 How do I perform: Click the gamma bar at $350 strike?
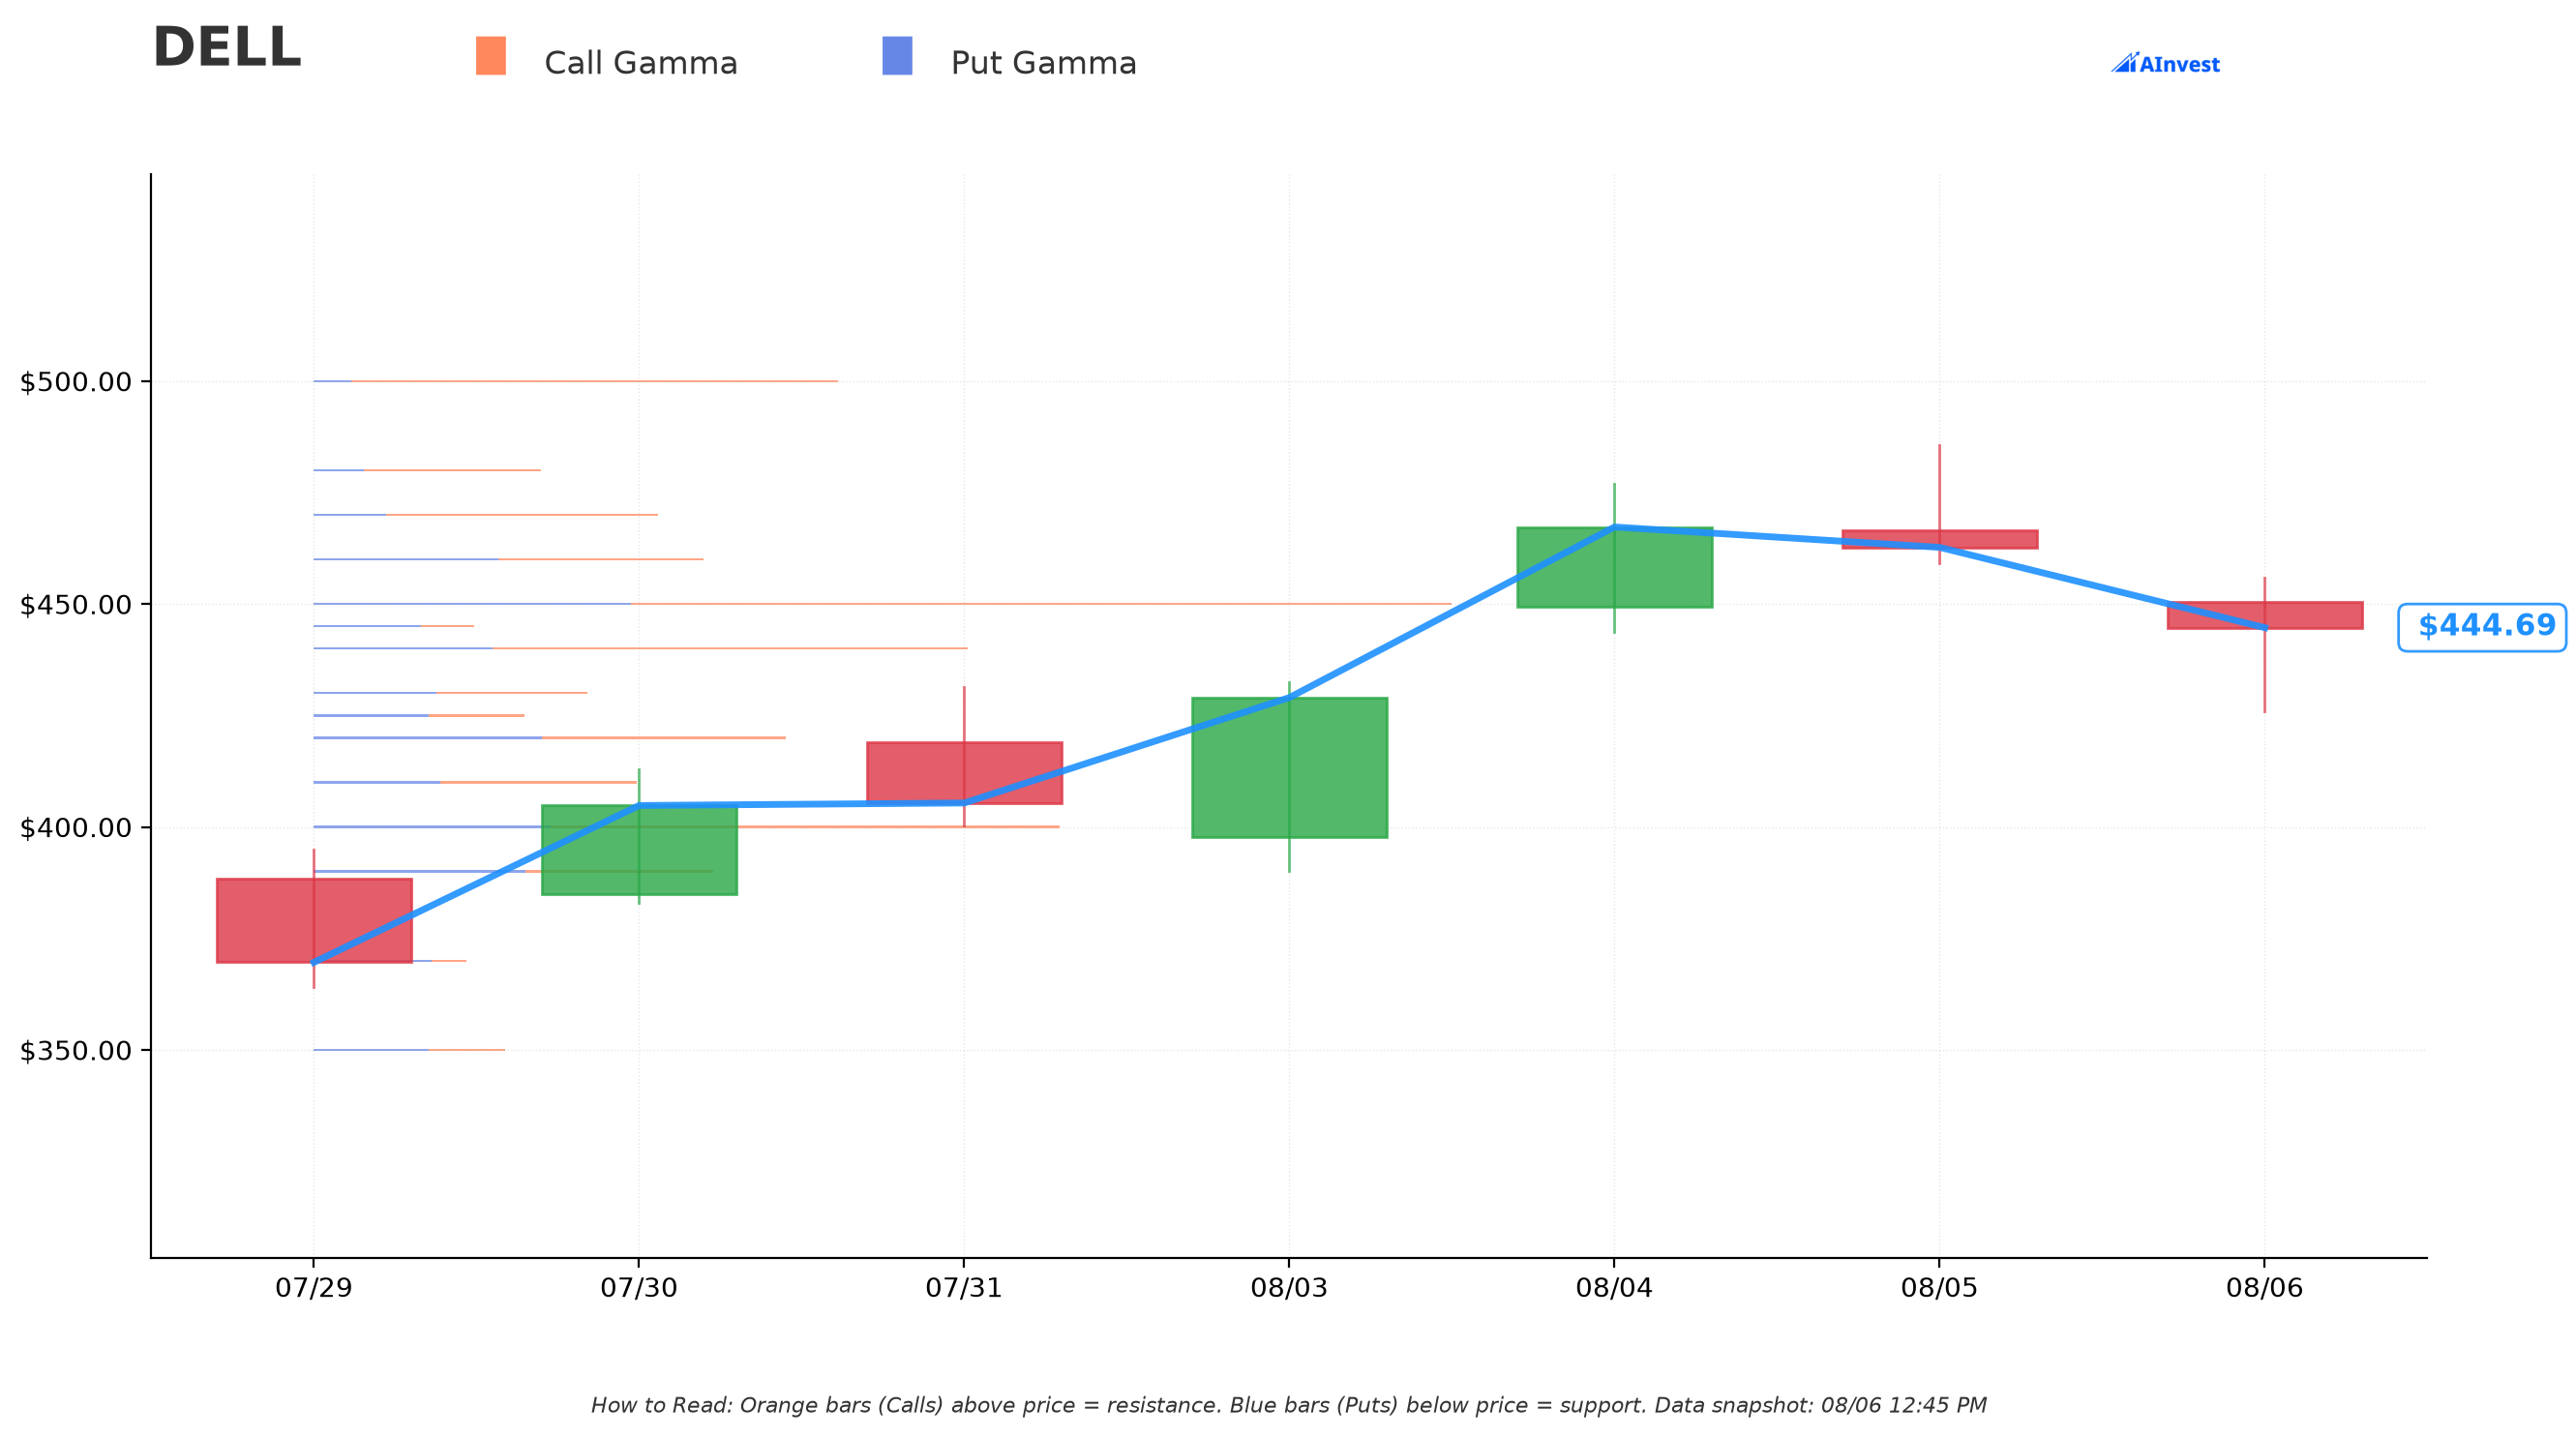click(409, 1050)
